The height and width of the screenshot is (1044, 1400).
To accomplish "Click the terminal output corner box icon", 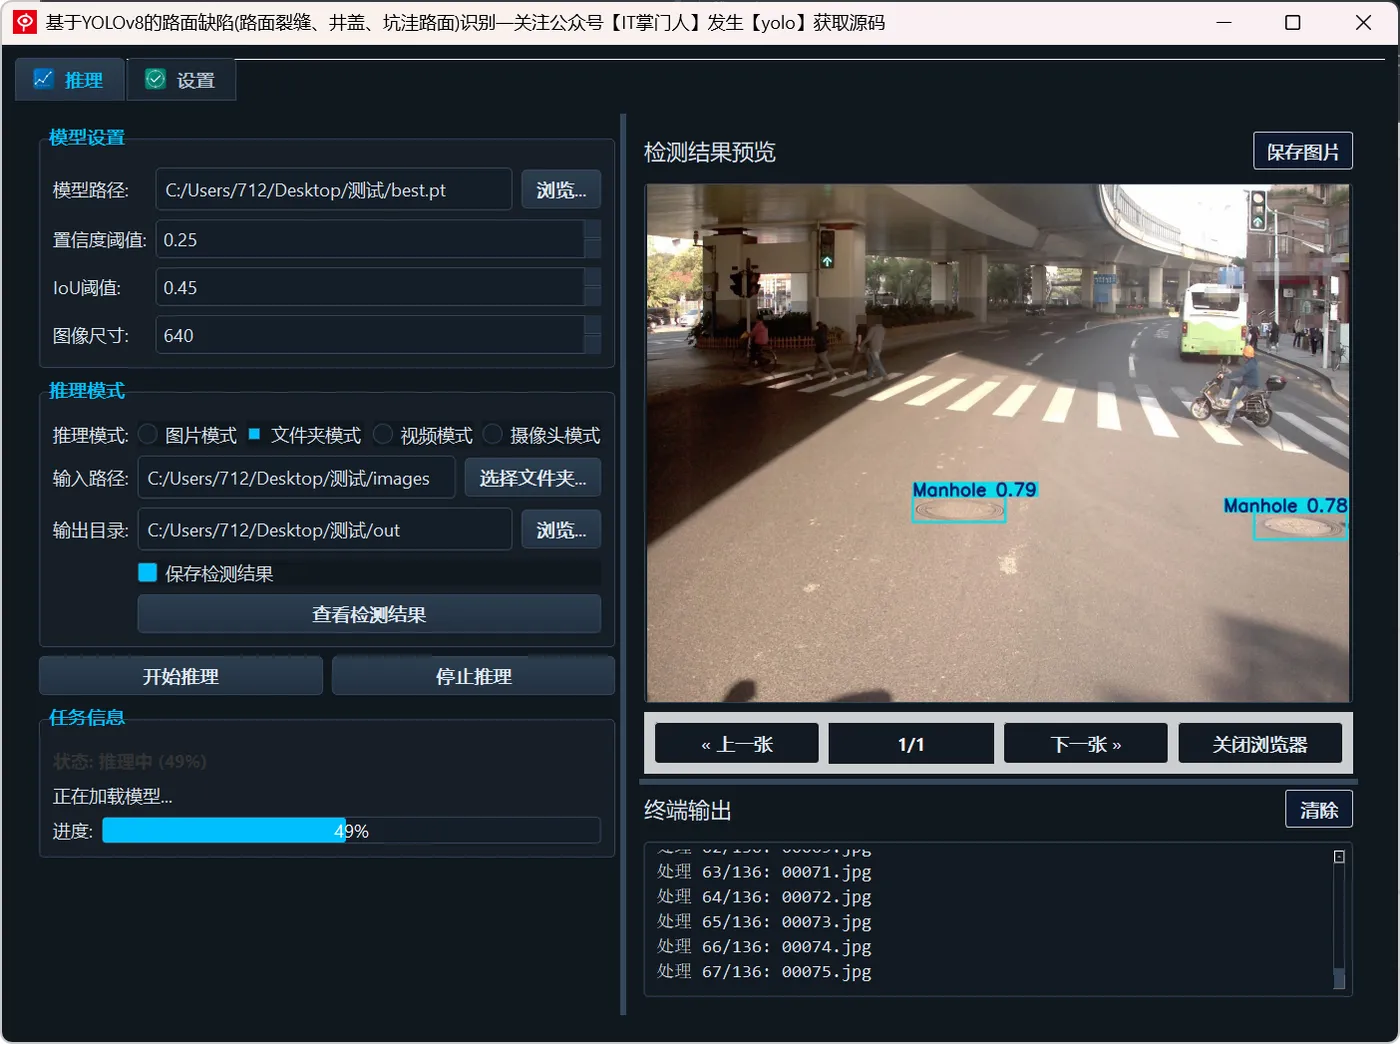I will [x=1339, y=857].
